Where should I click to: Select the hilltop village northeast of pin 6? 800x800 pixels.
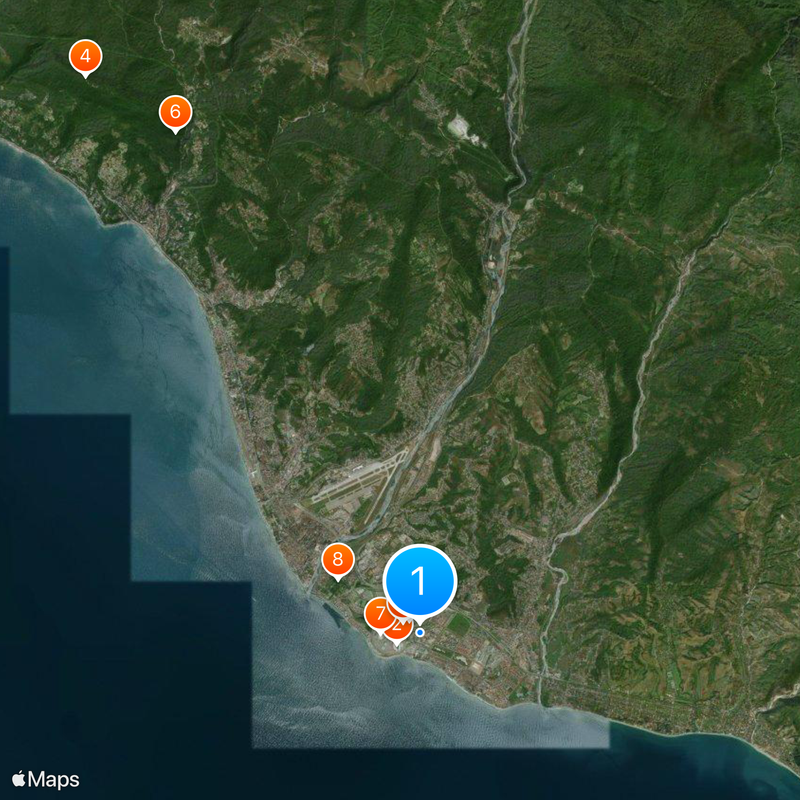(204, 31)
